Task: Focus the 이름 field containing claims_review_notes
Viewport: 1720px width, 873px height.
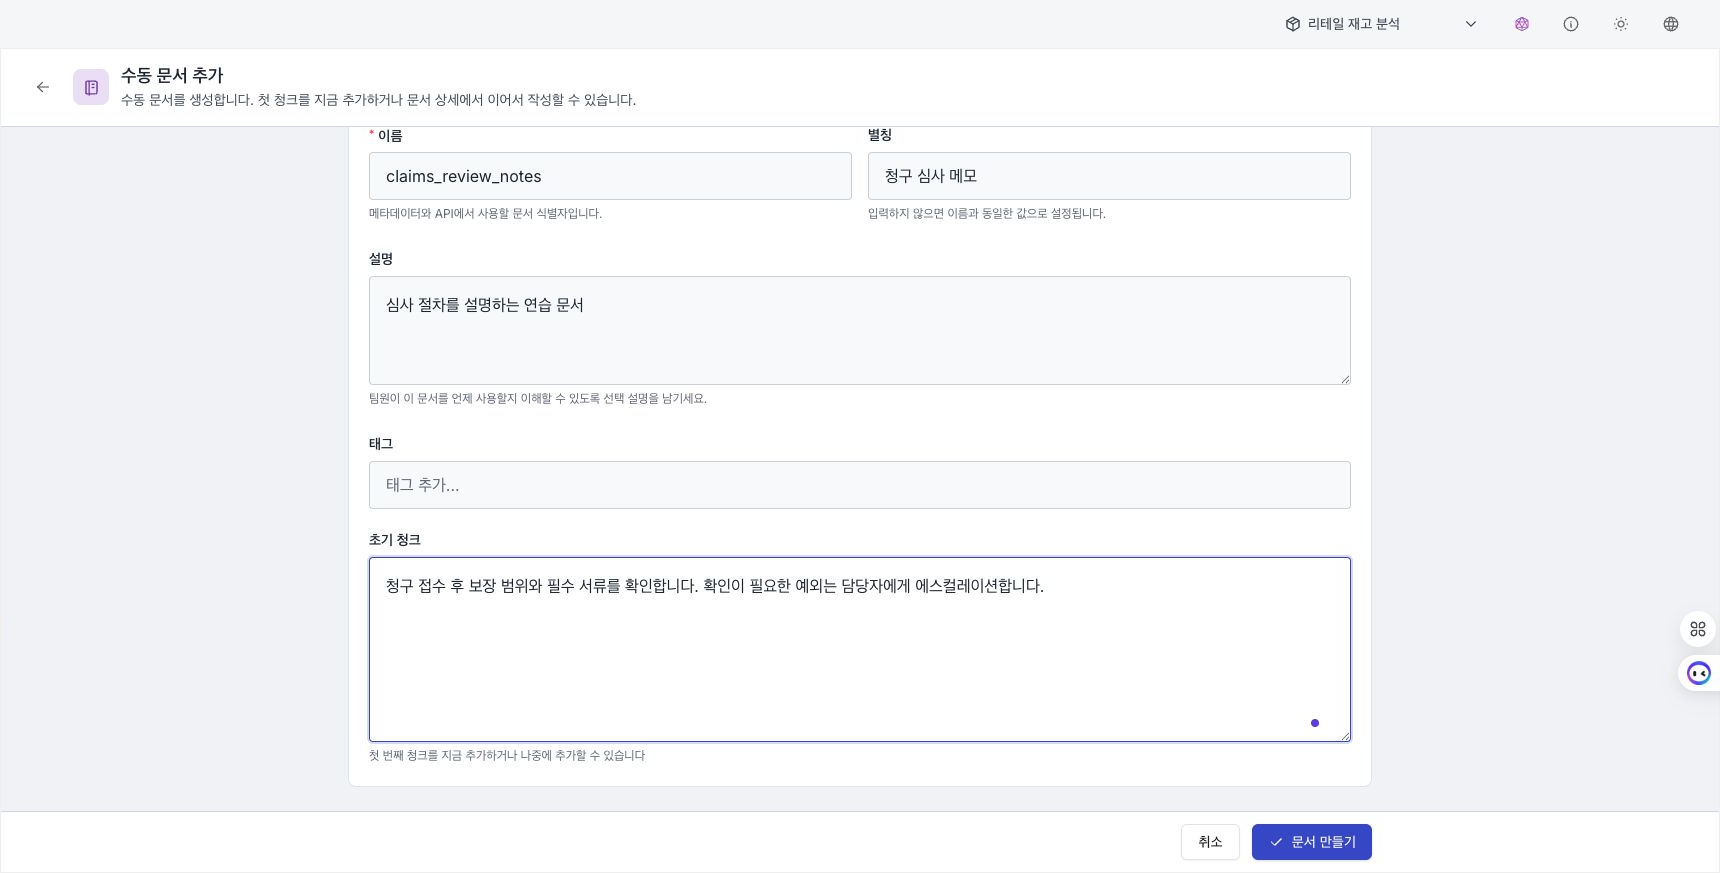Action: tap(610, 176)
